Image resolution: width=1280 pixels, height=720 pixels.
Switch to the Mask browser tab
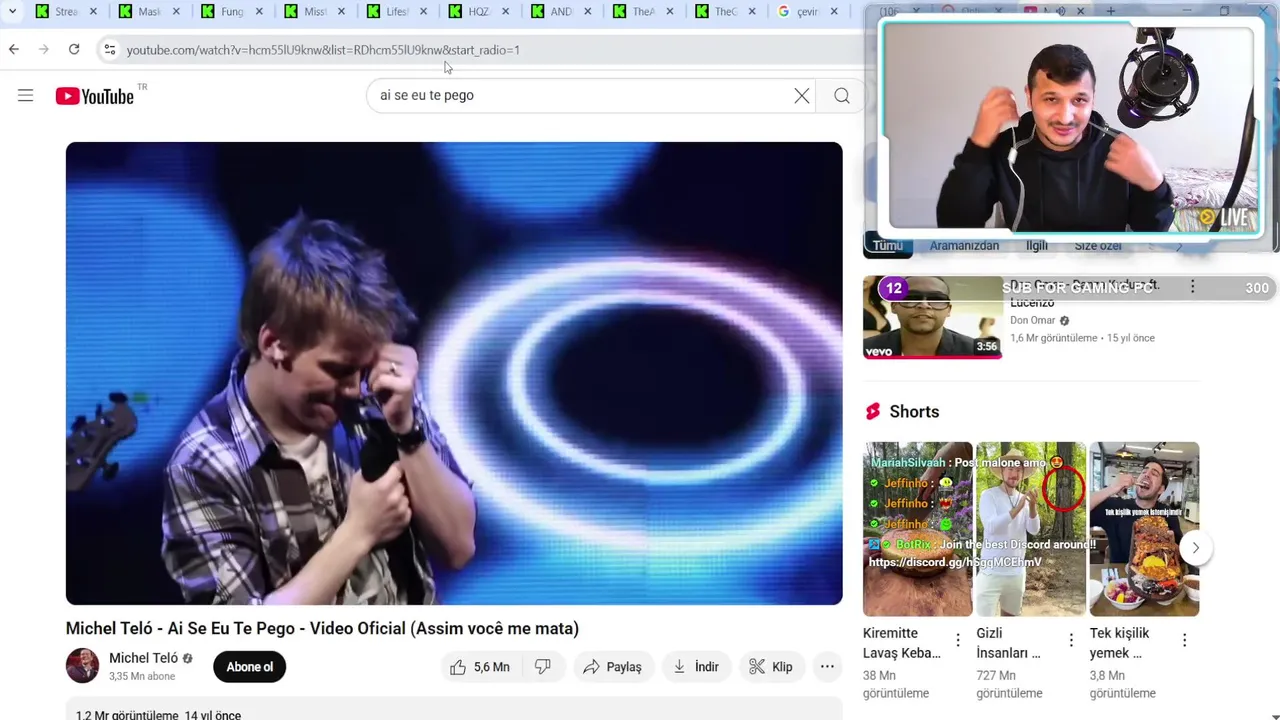149,12
